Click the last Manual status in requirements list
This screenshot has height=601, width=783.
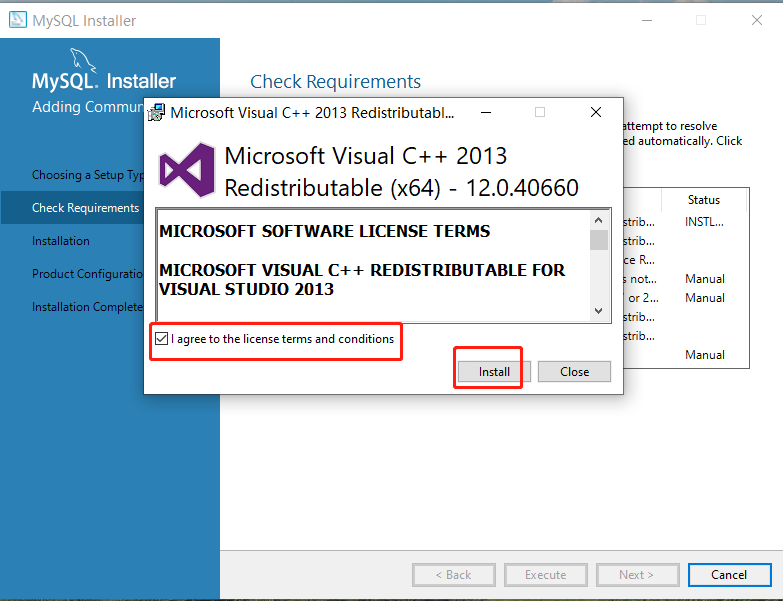pyautogui.click(x=705, y=354)
